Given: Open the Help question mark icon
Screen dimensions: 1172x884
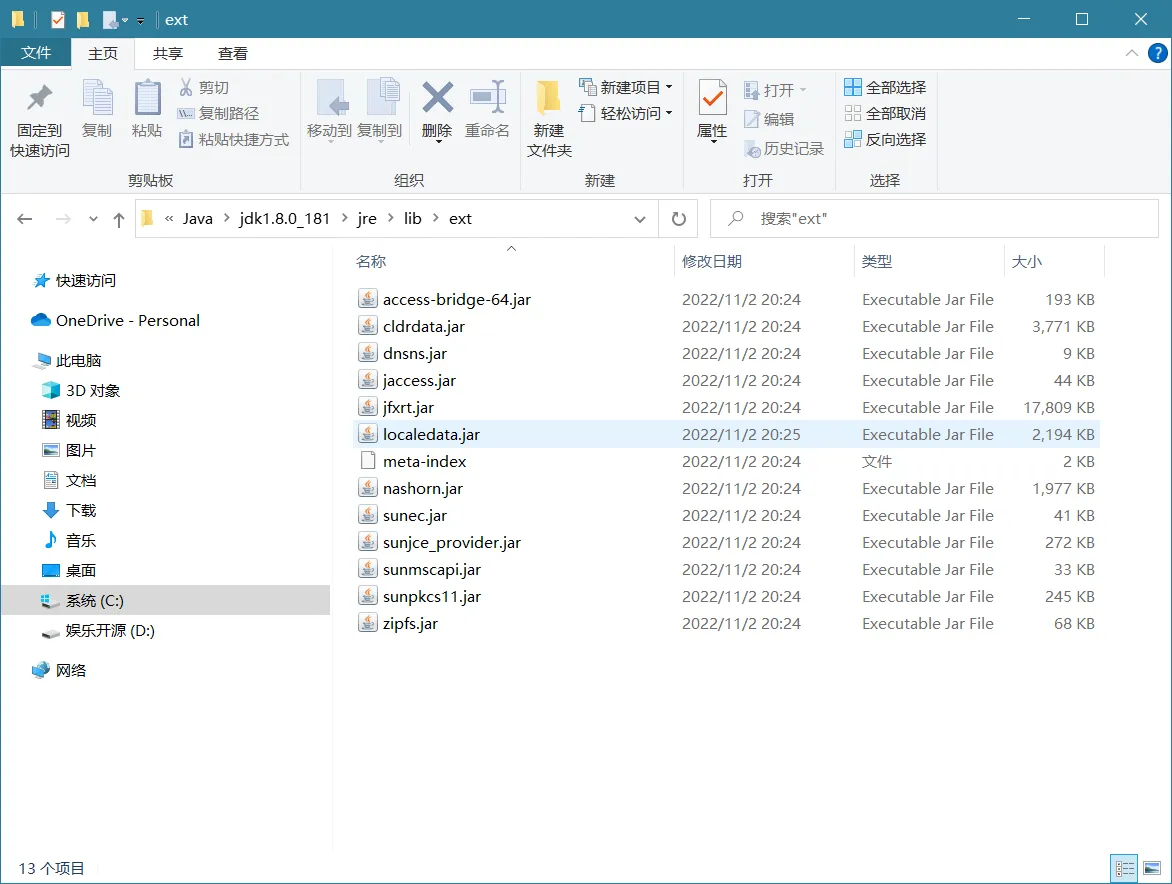Looking at the screenshot, I should [x=1158, y=53].
